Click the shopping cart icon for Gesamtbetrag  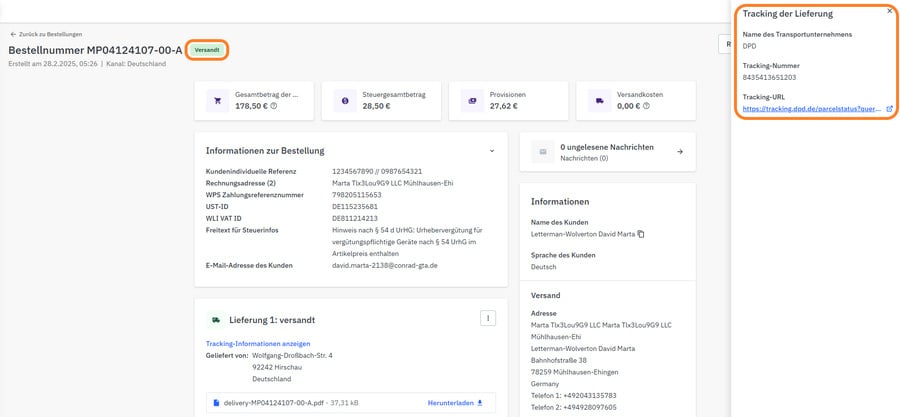click(217, 101)
